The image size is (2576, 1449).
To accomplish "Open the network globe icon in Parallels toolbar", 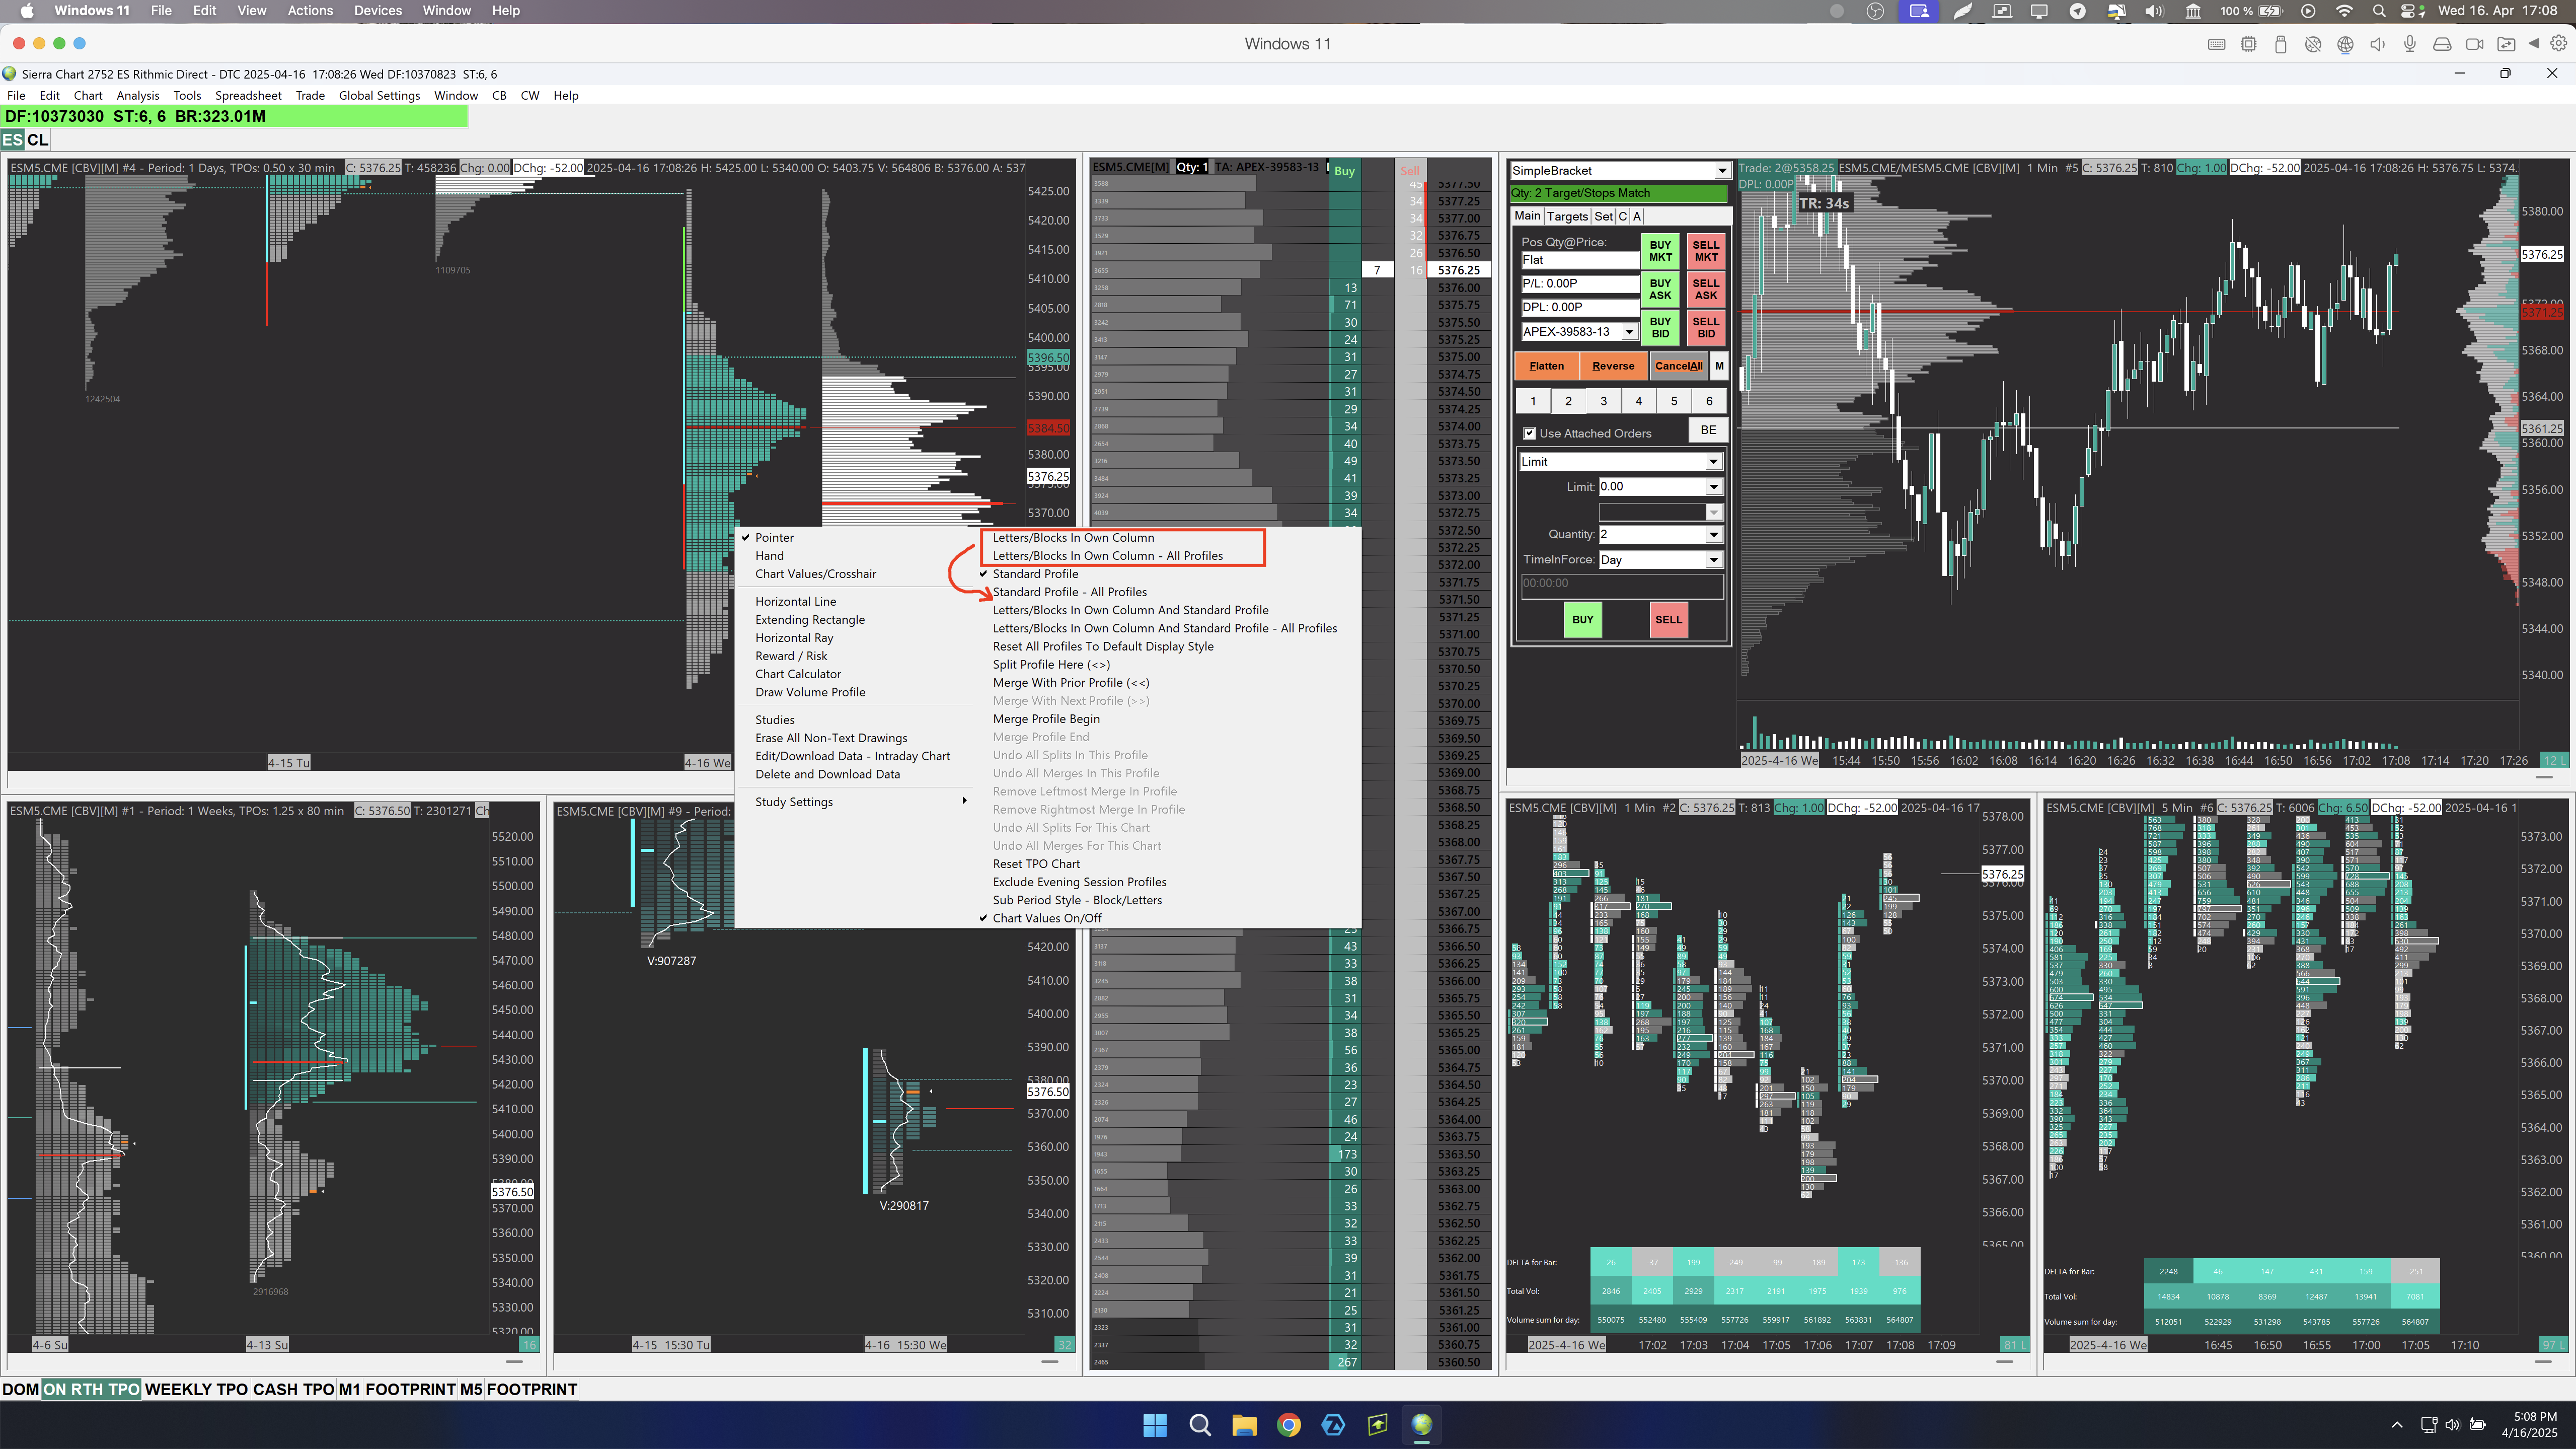I will [x=2345, y=44].
